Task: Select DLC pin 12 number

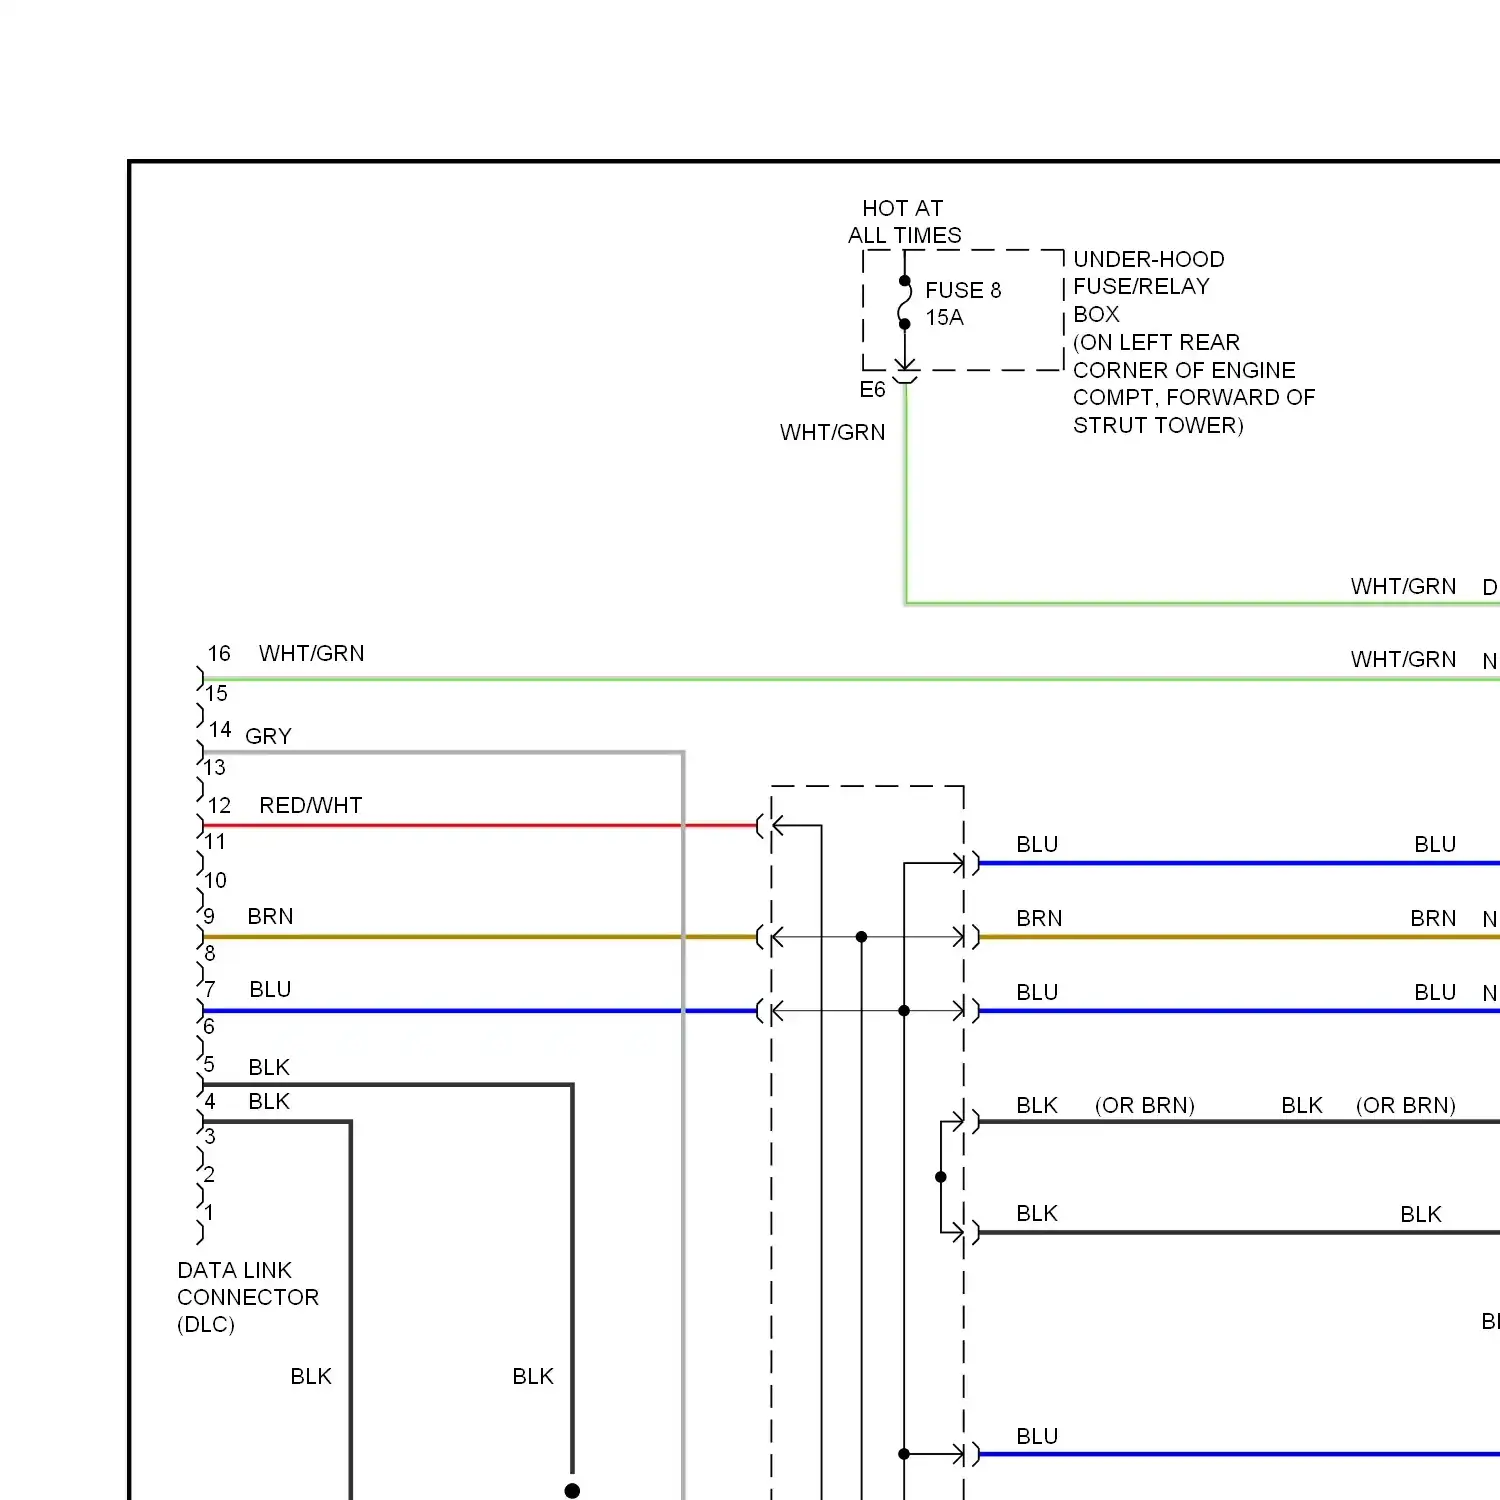Action: (x=219, y=806)
